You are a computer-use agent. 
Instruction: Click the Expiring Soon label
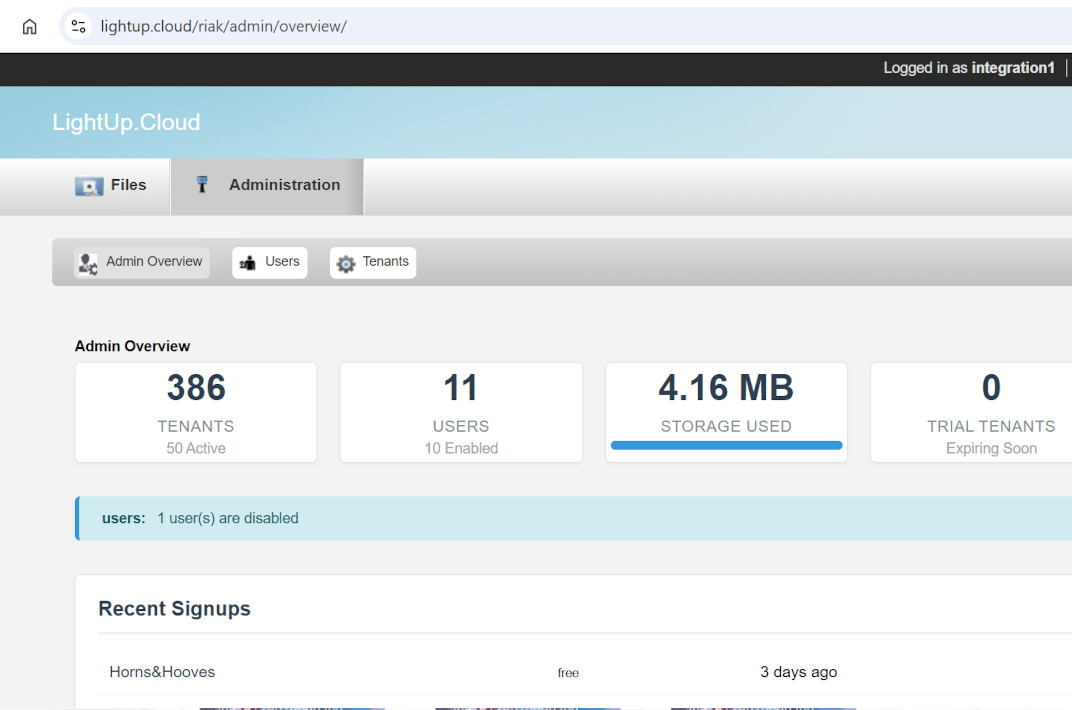[x=991, y=448]
